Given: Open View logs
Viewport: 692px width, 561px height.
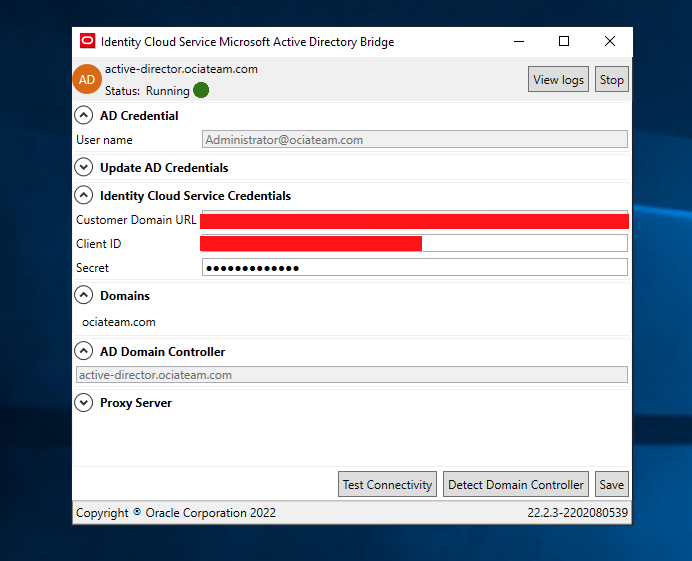Looking at the screenshot, I should click(x=558, y=79).
